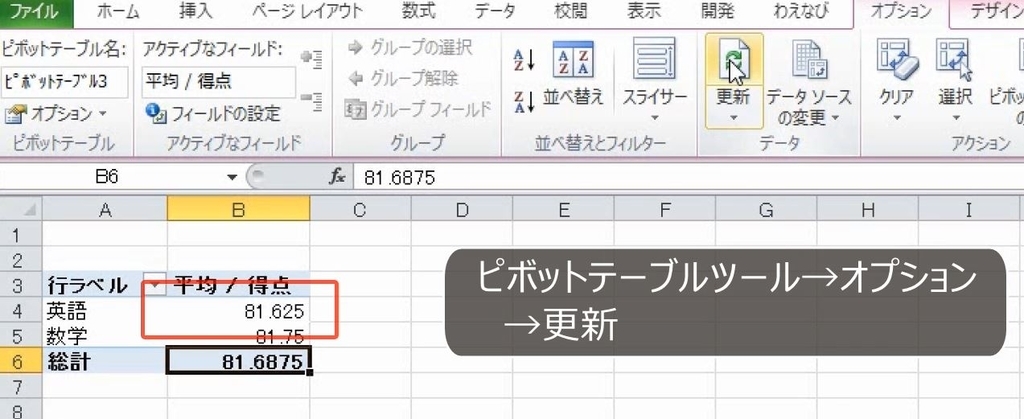
Task: Select column A header
Action: click(104, 210)
